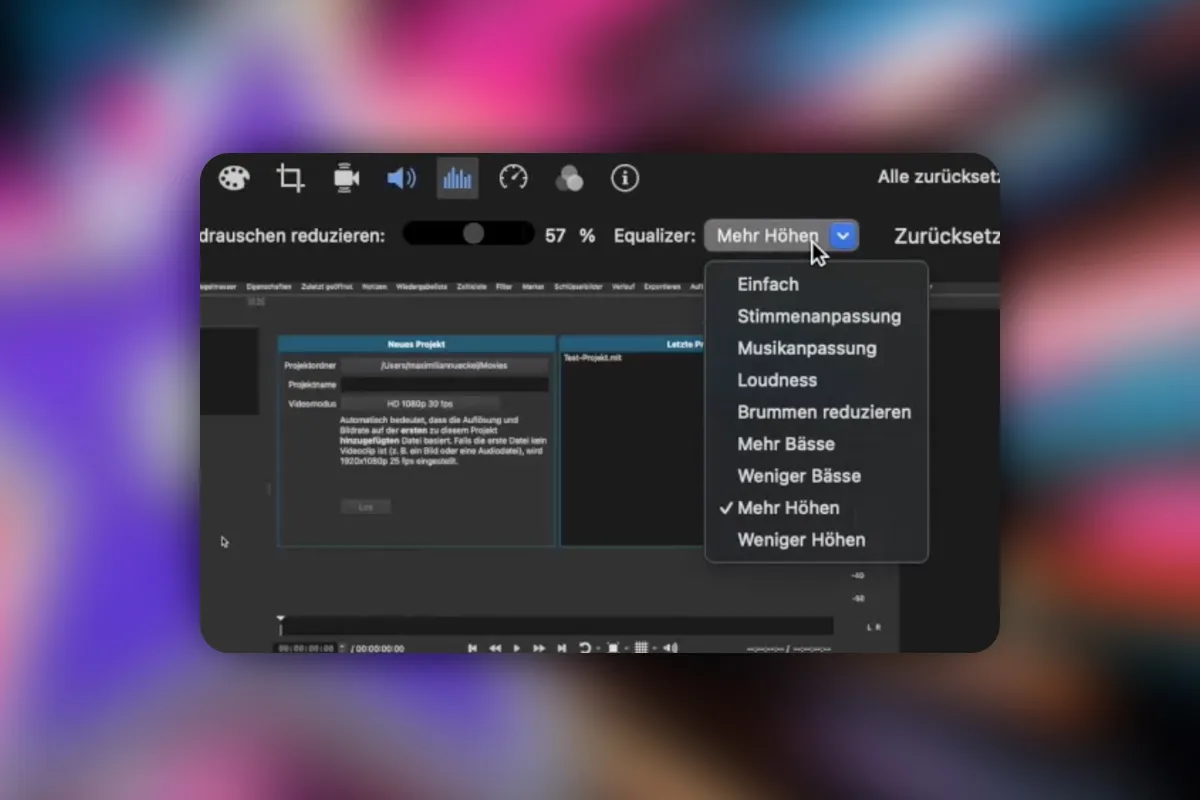
Task: Open the Verlauf toolbar item
Action: click(x=626, y=287)
